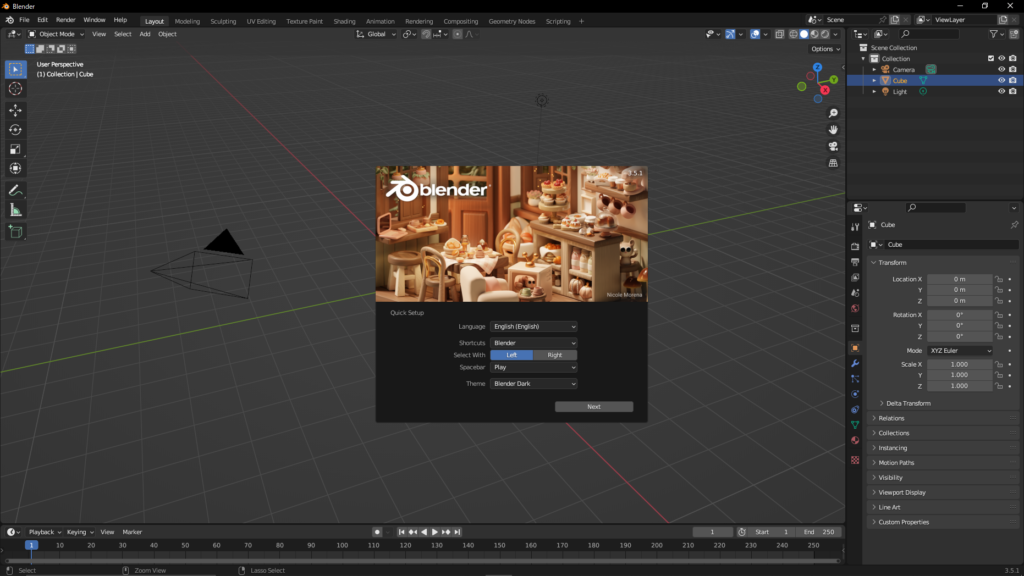Select With Left mouse button option

(x=511, y=355)
